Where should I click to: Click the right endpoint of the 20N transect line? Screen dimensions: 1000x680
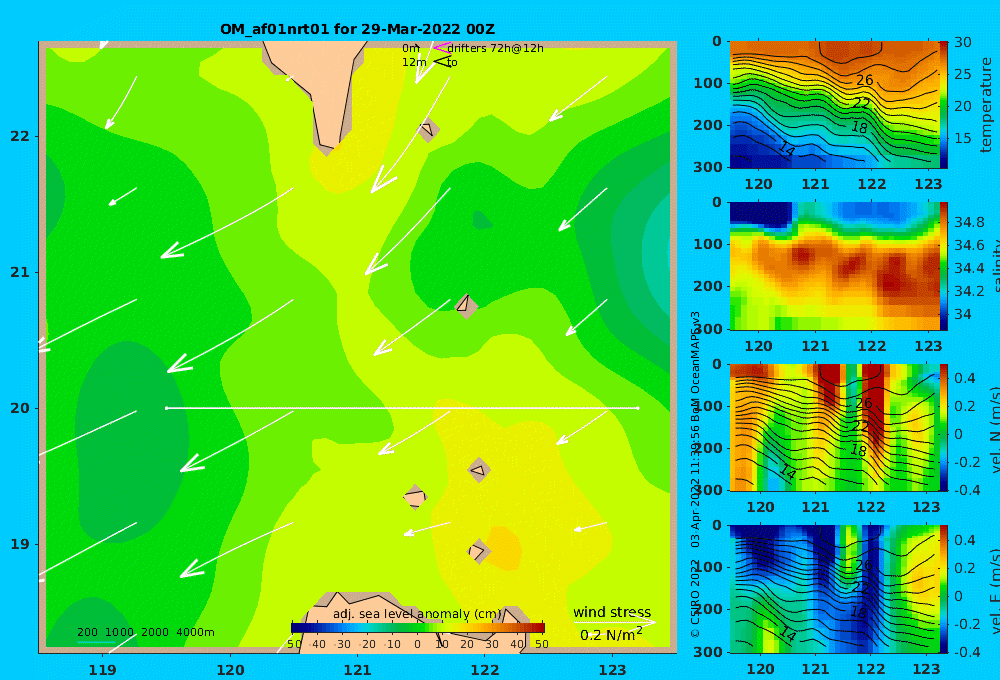(x=638, y=408)
